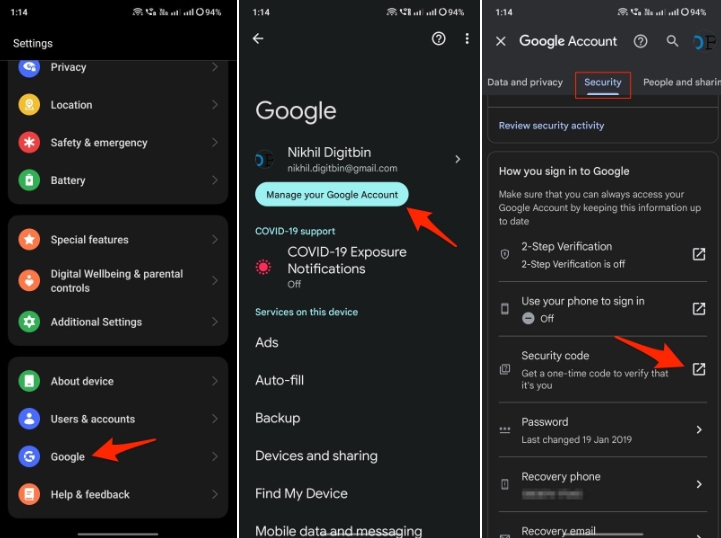Open Ads service entry
Image resolution: width=721 pixels, height=538 pixels.
point(267,343)
